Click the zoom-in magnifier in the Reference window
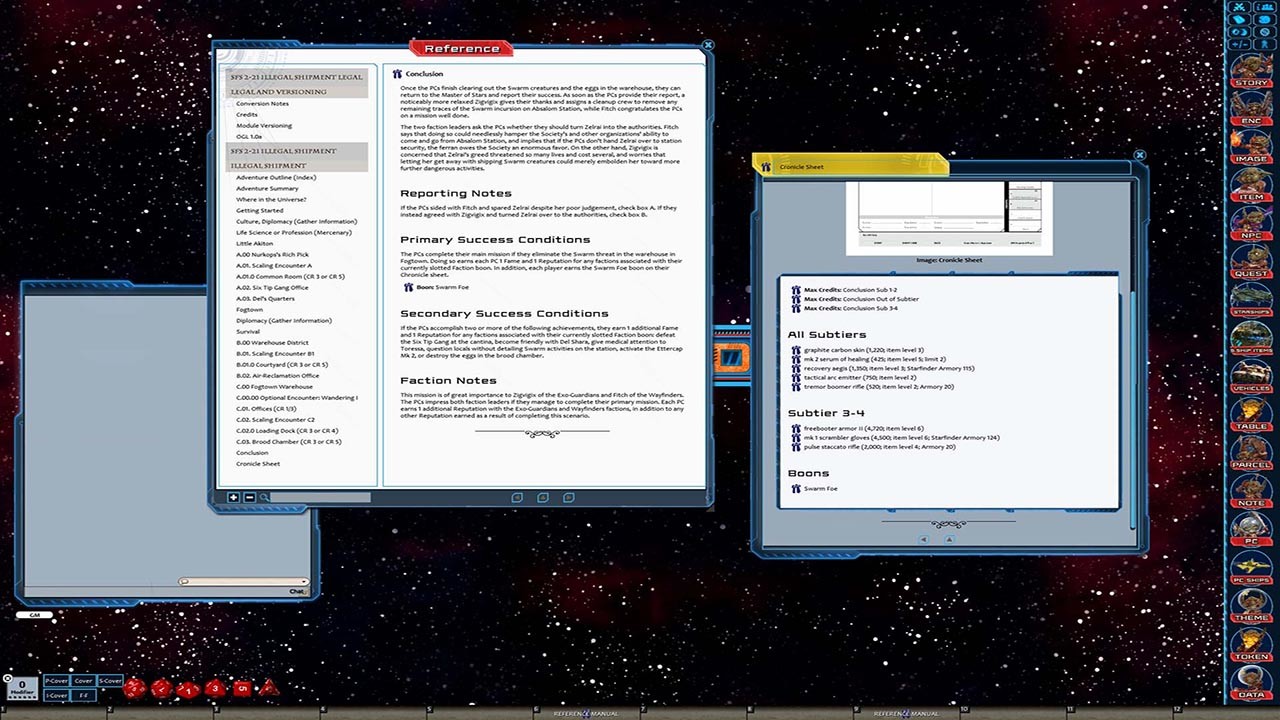 point(263,497)
